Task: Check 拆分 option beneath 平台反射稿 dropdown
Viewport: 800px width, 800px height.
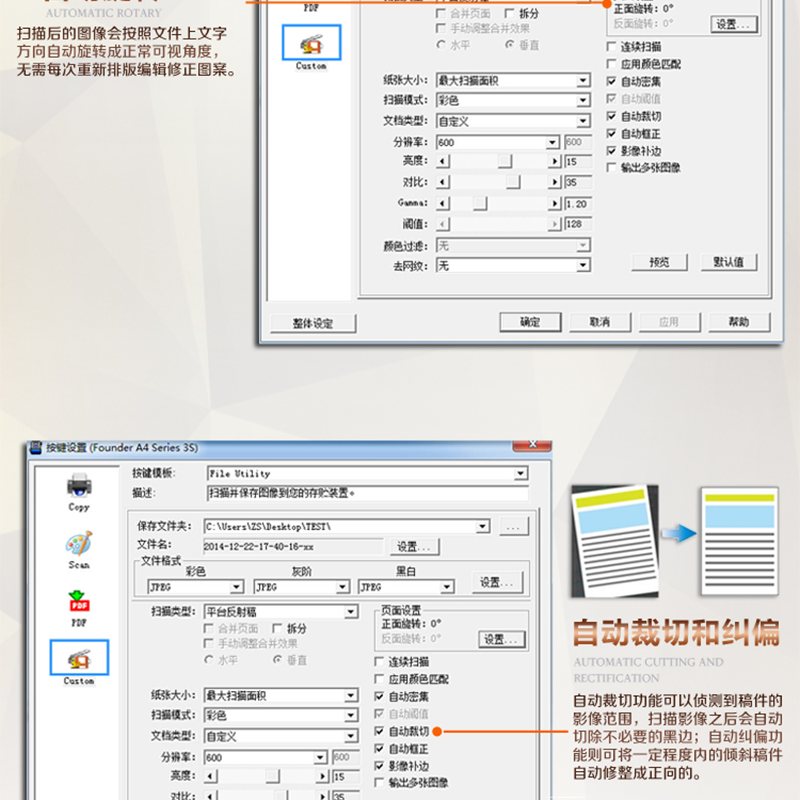Action: point(279,629)
